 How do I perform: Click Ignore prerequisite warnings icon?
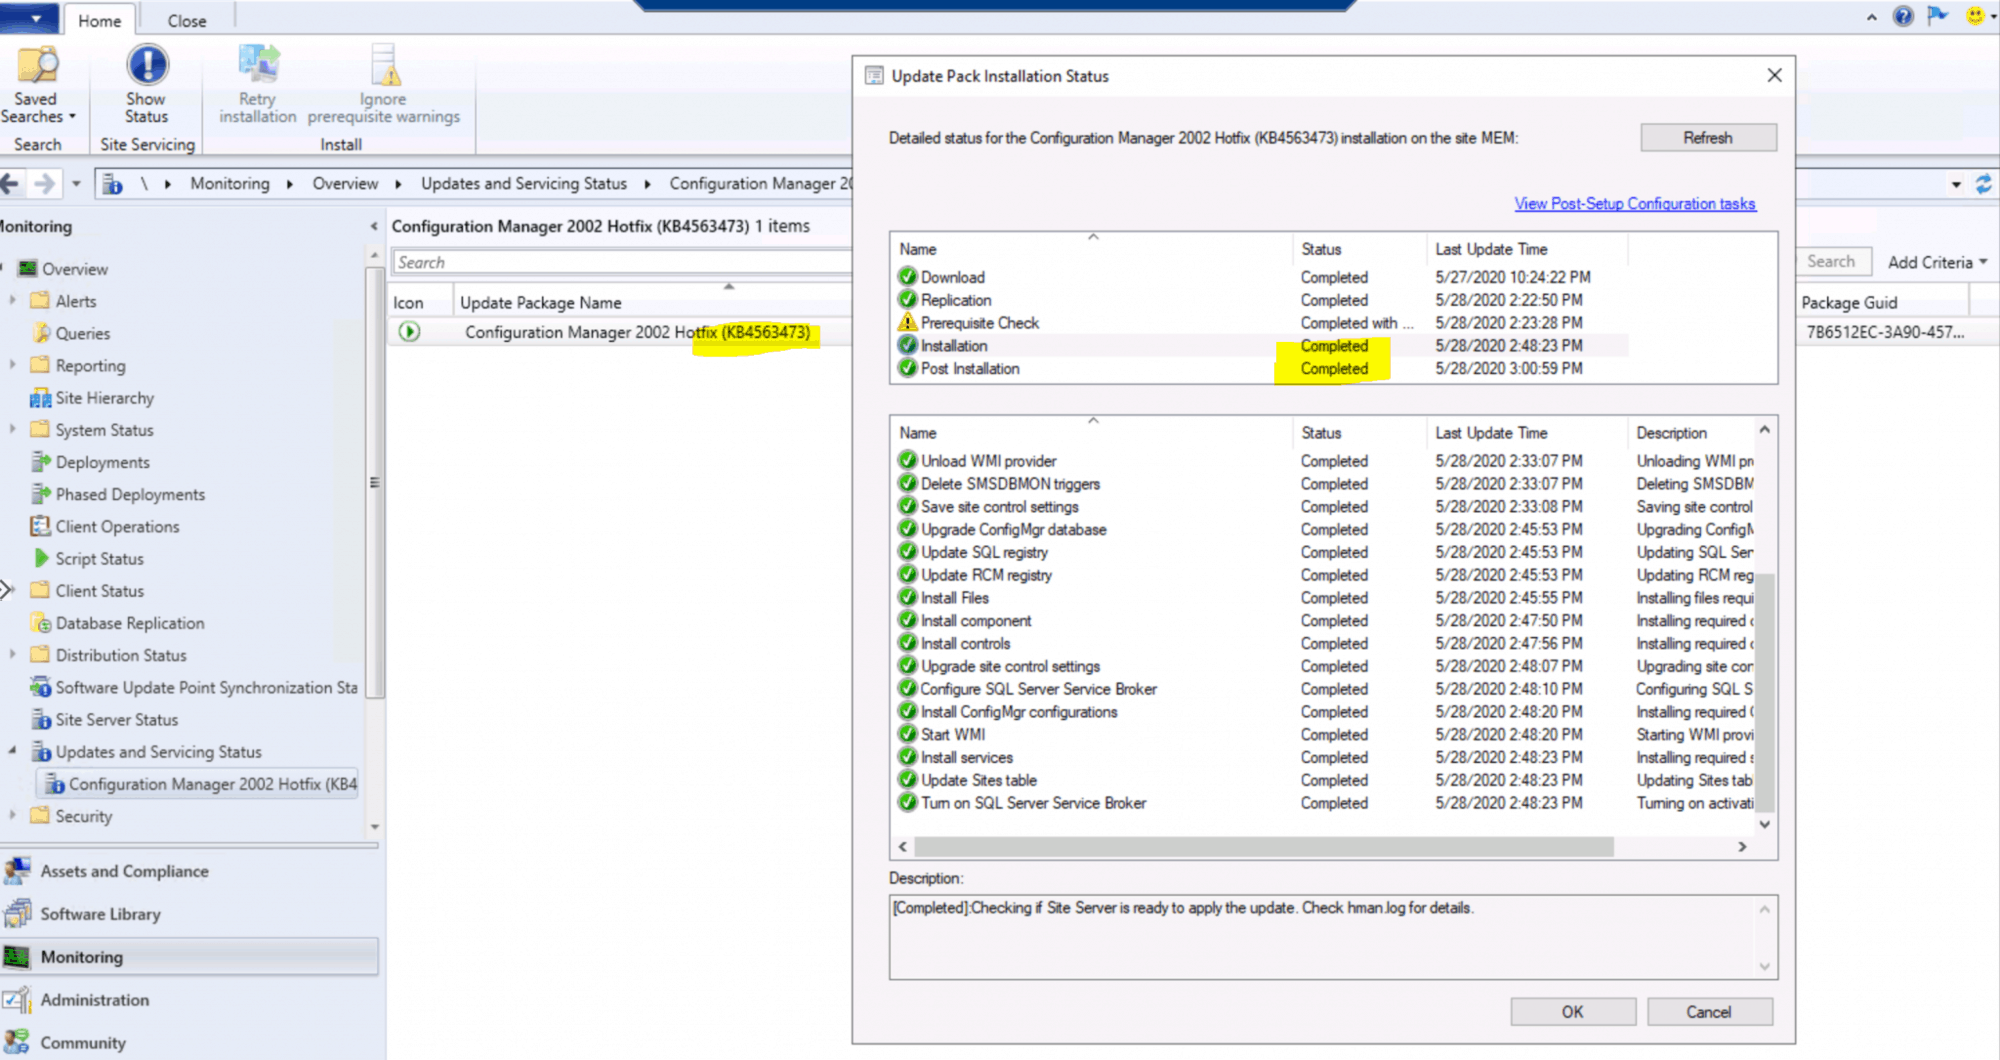384,66
